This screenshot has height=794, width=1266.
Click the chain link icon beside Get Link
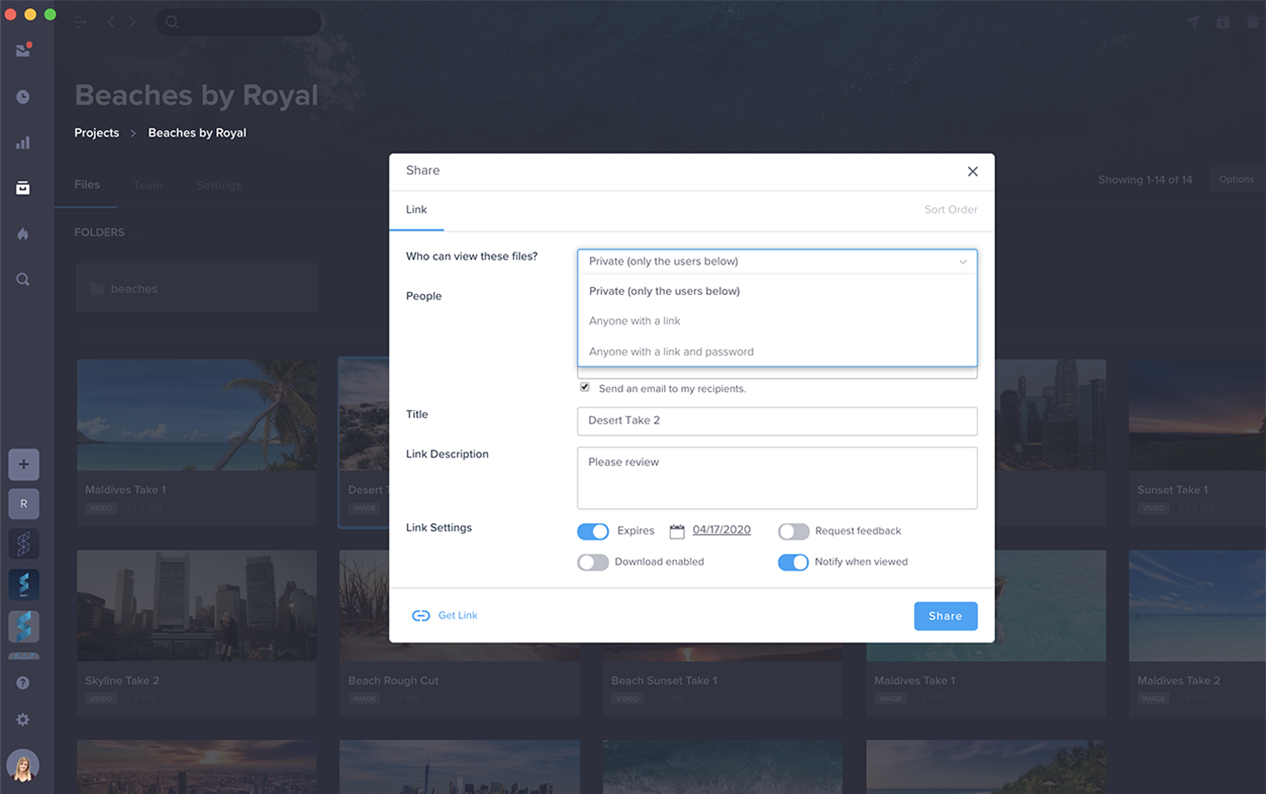[x=421, y=616]
